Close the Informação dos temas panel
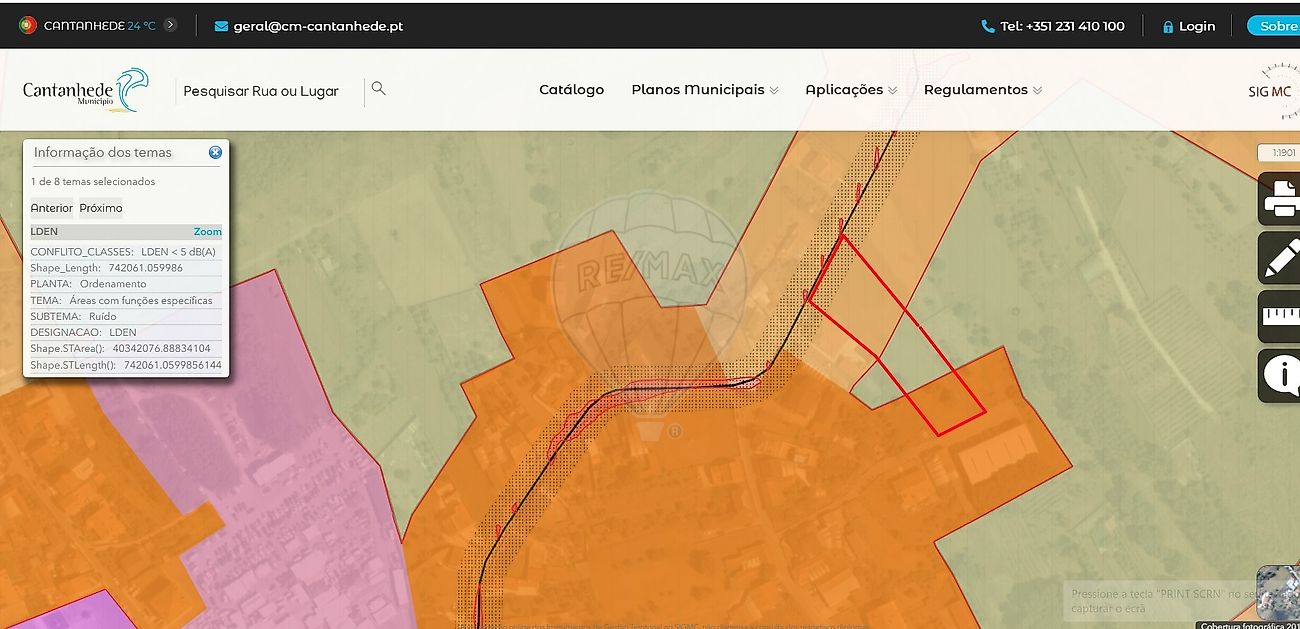The image size is (1300, 629). tap(215, 152)
